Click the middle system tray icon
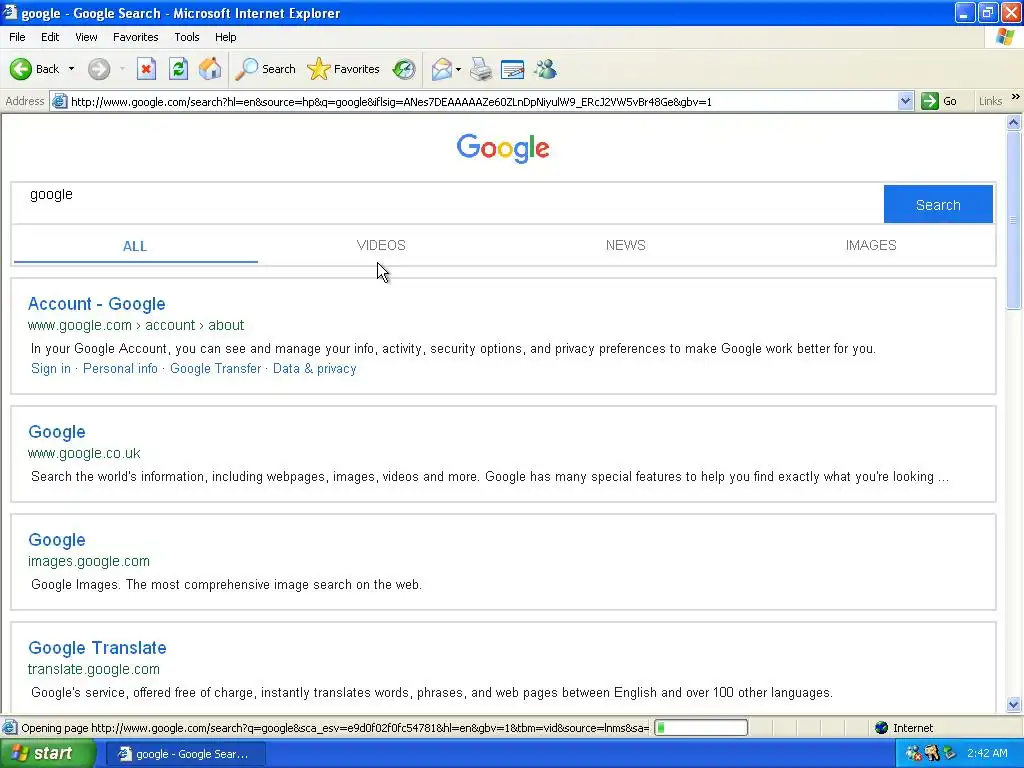1024x768 pixels. click(932, 754)
